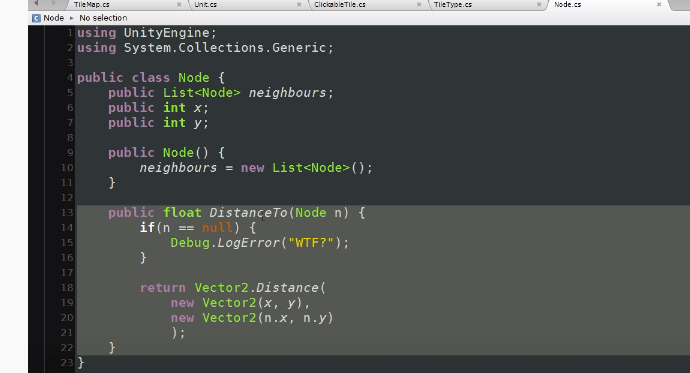690x373 pixels.
Task: Click the back navigation arrow icon
Action: pos(37,4)
